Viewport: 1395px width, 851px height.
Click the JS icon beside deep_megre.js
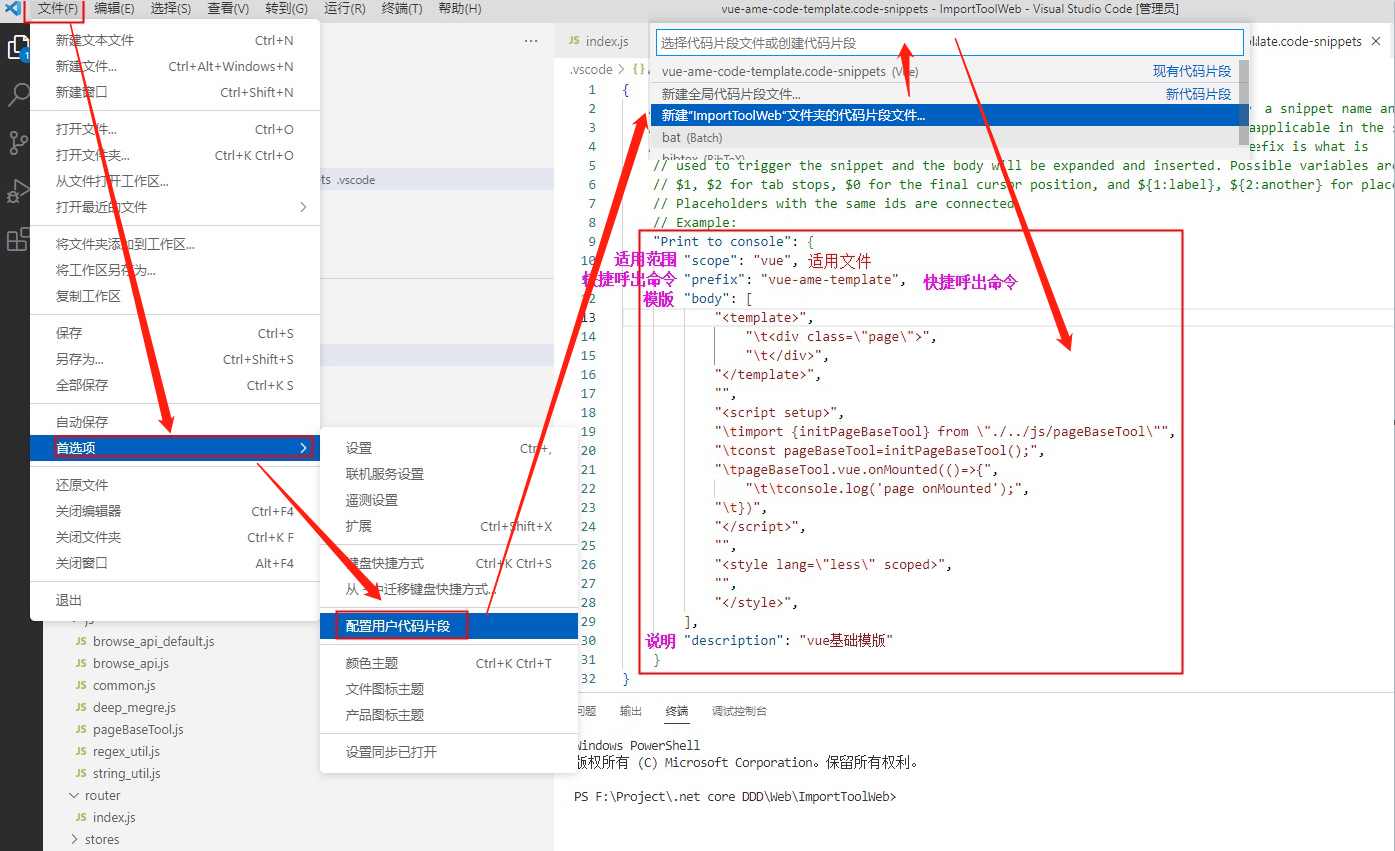82,708
